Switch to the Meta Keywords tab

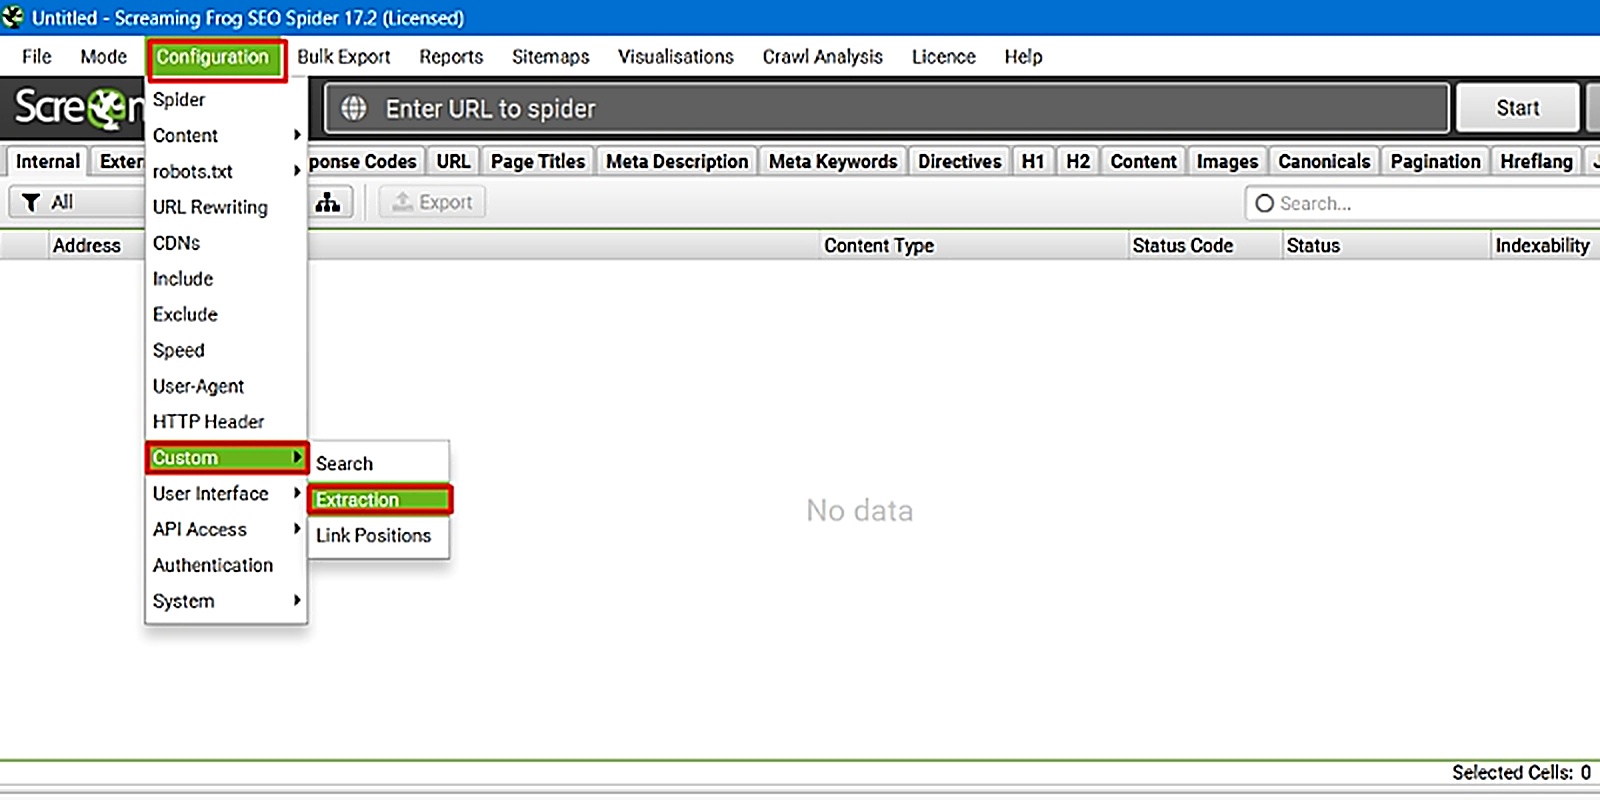click(833, 162)
